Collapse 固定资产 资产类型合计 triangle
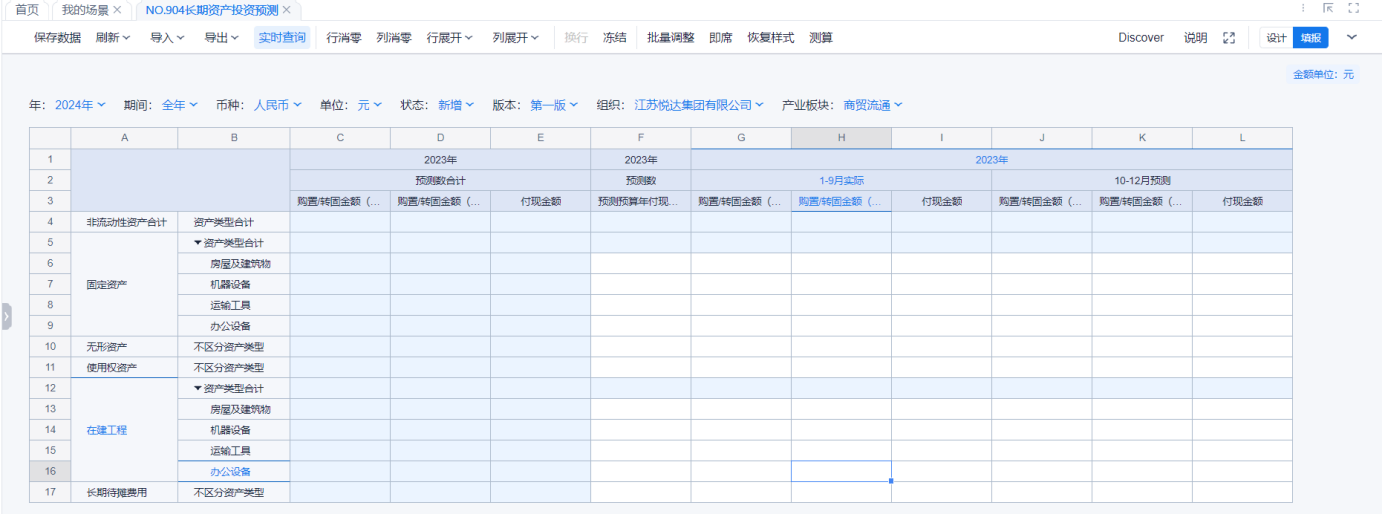 pyautogui.click(x=198, y=243)
